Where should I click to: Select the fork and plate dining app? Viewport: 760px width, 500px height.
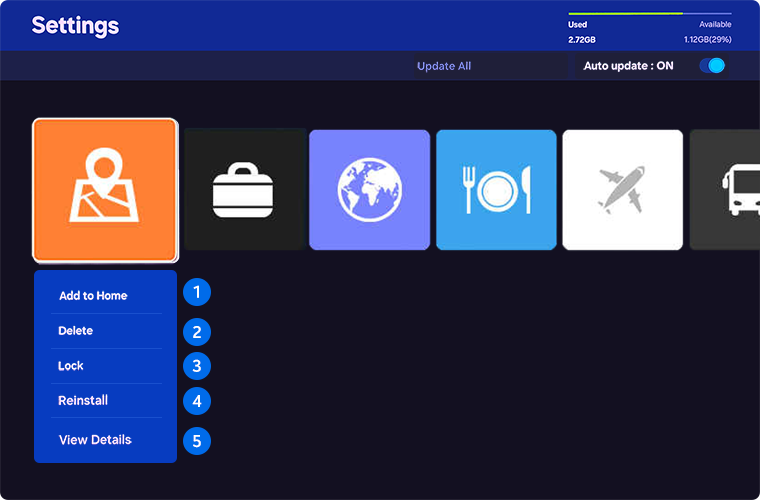[x=496, y=190]
